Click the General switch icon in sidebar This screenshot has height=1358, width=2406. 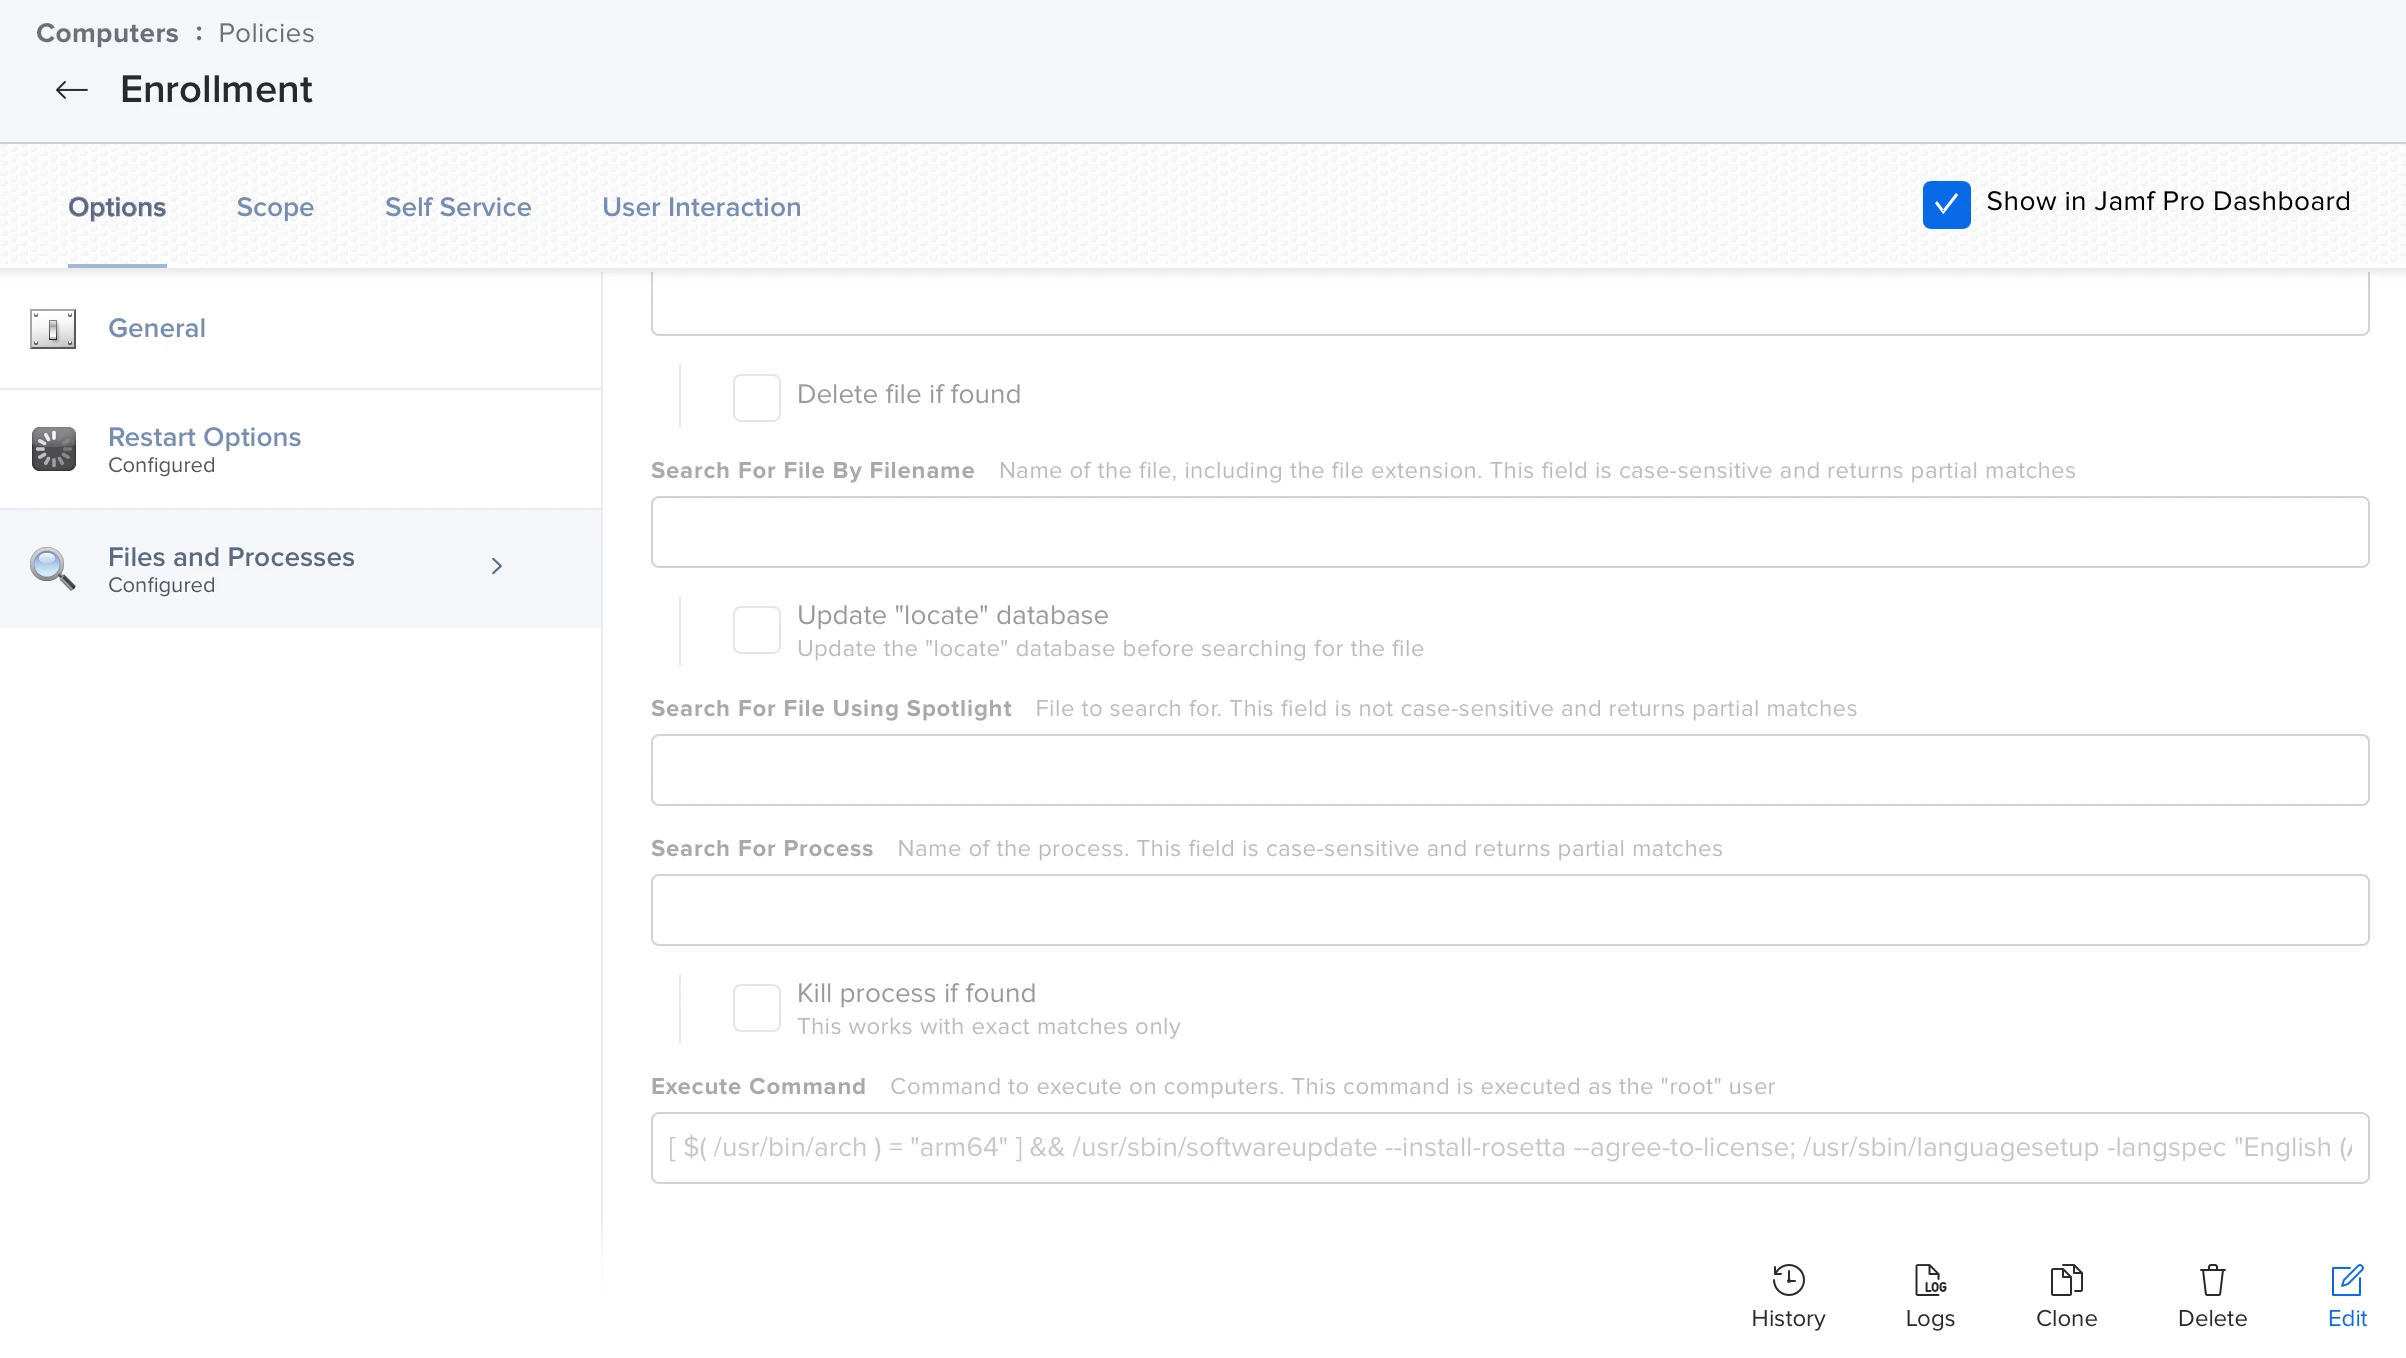(53, 329)
